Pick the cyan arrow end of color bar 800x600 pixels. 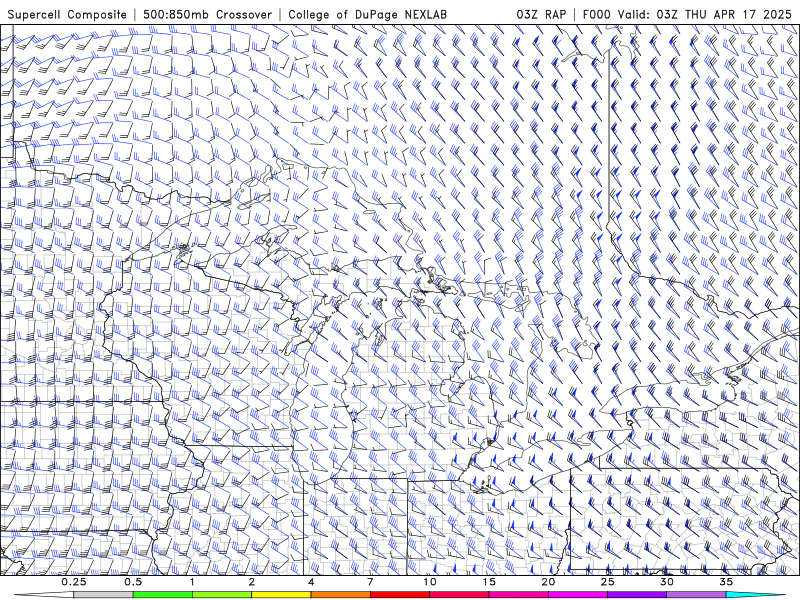click(756, 595)
